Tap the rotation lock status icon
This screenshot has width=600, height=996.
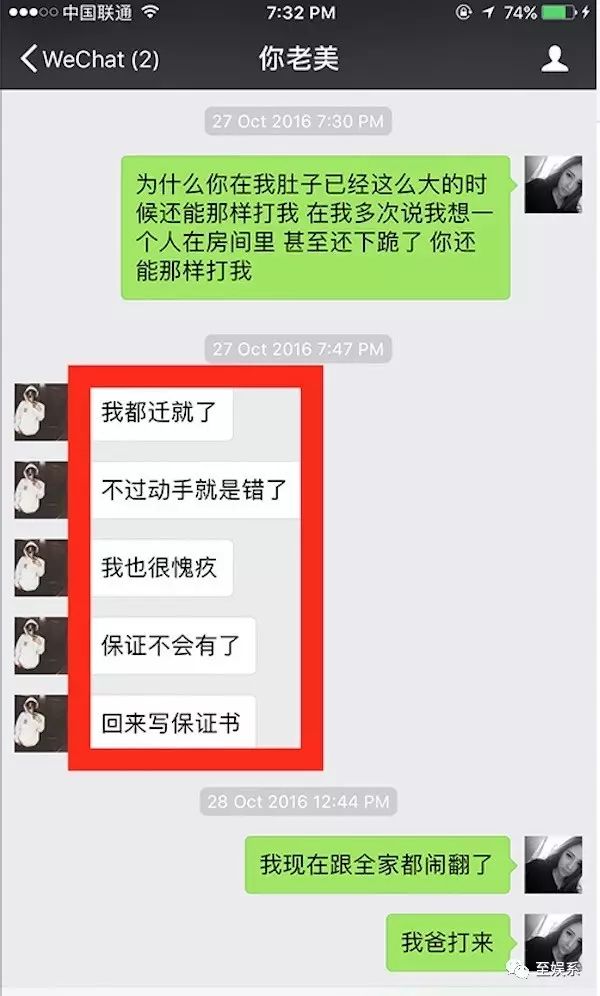point(464,12)
